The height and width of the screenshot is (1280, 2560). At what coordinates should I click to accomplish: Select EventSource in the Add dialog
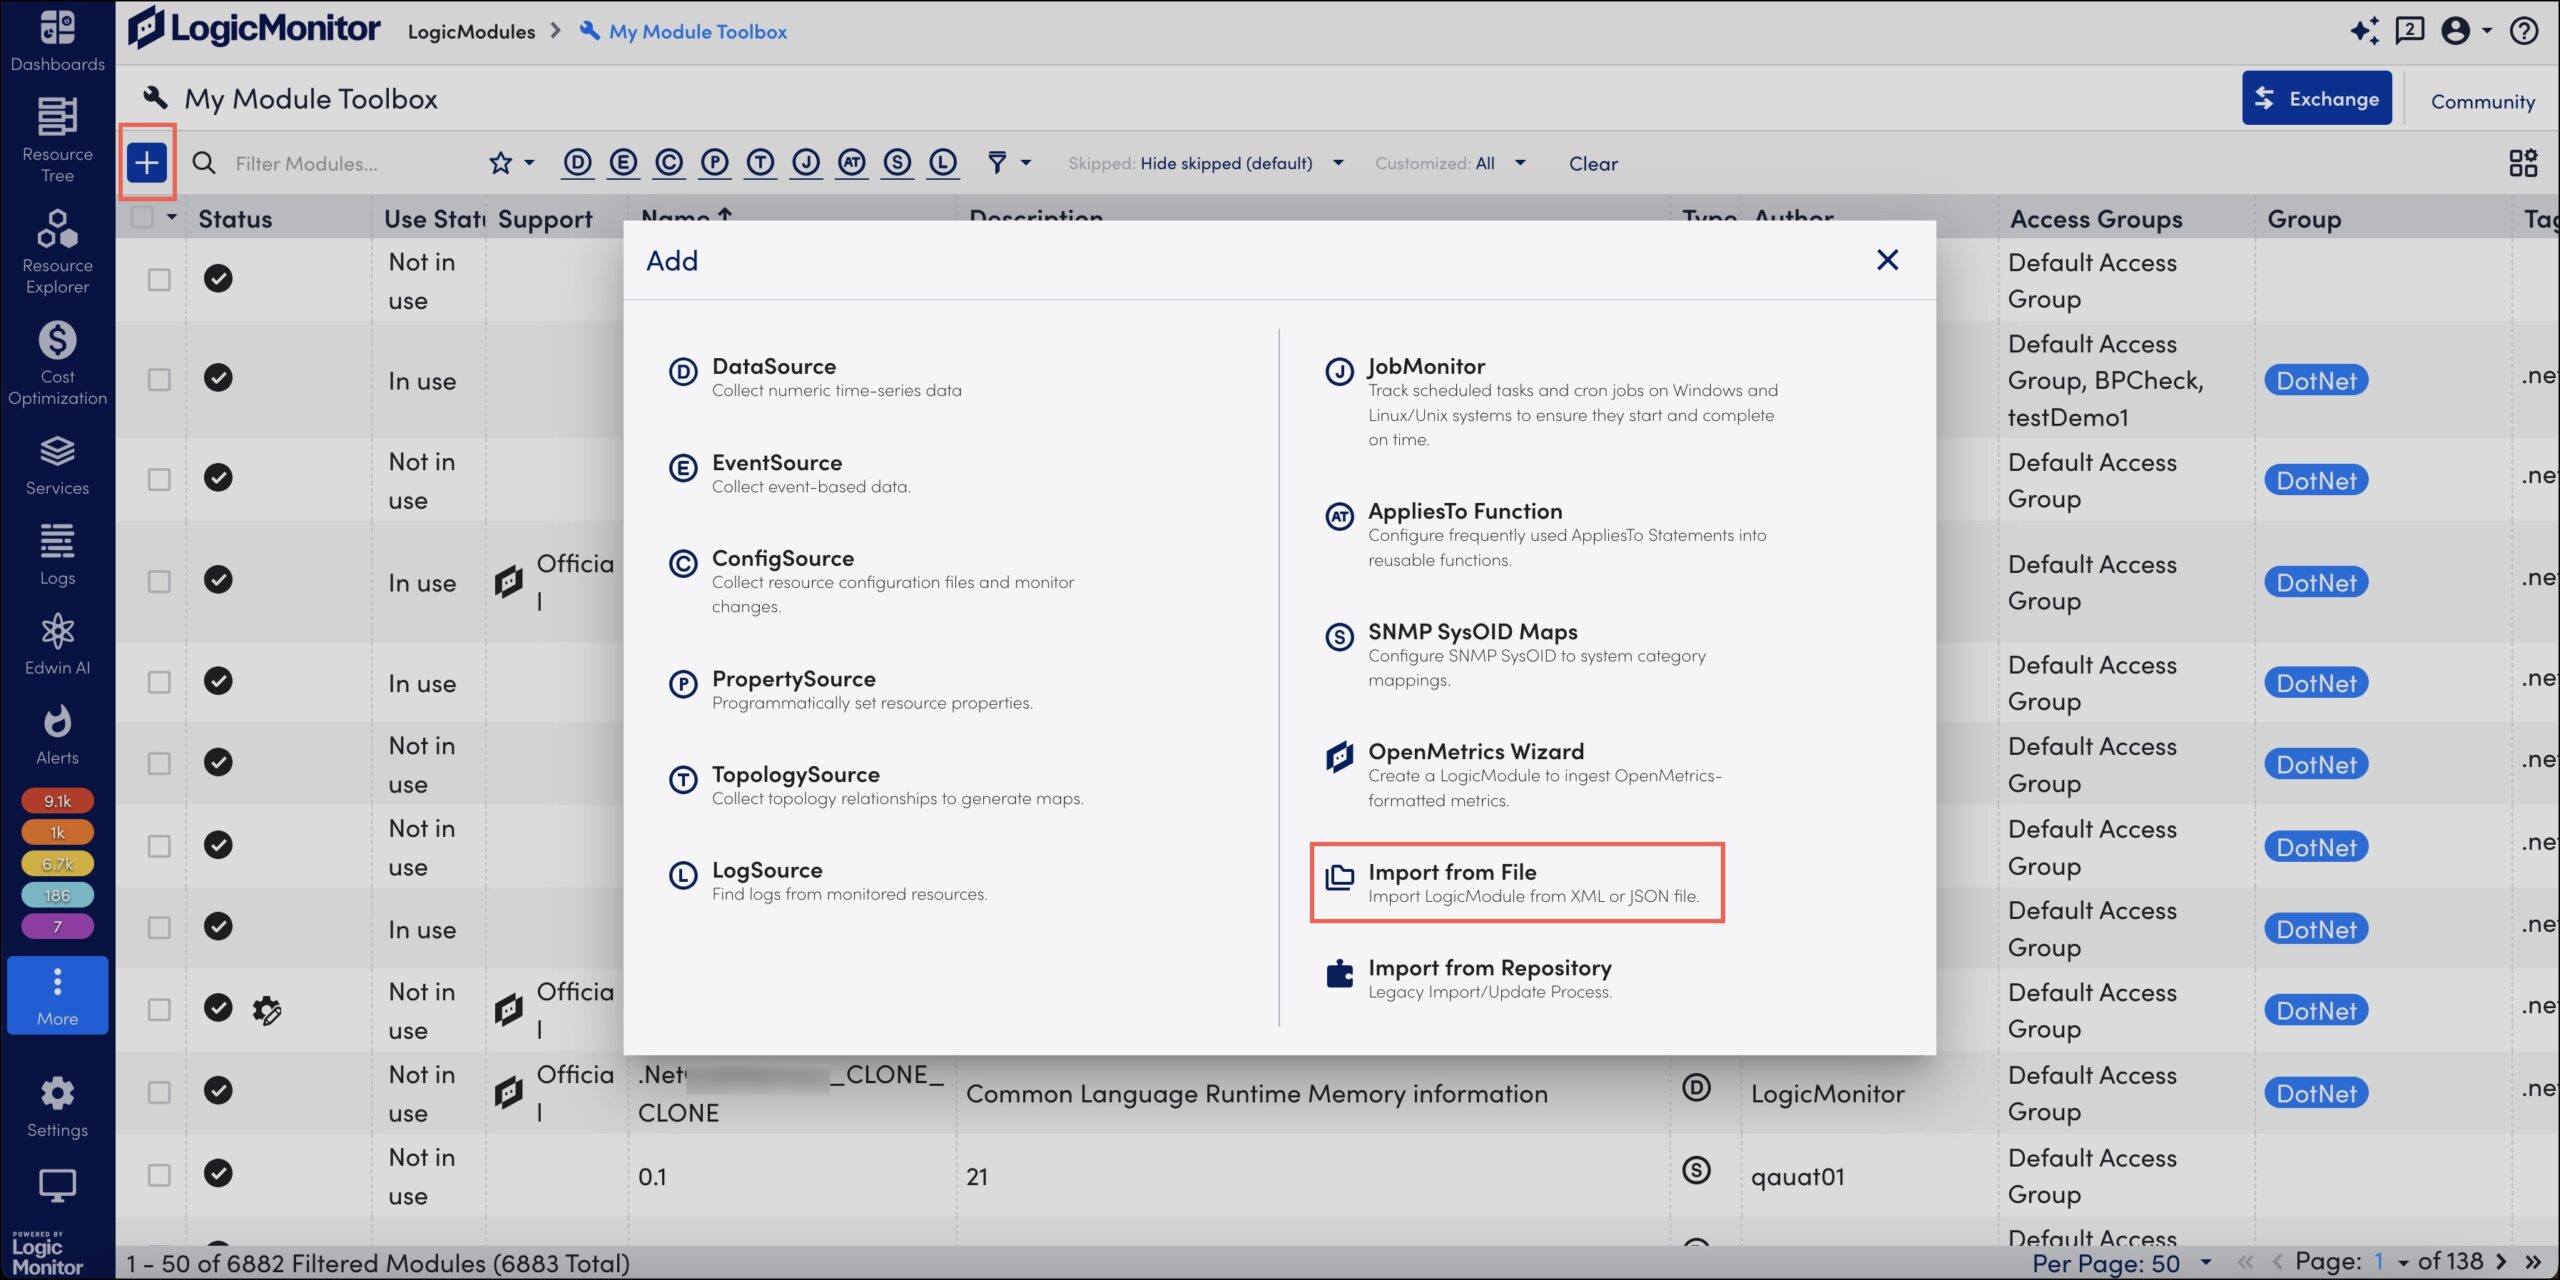[789, 473]
